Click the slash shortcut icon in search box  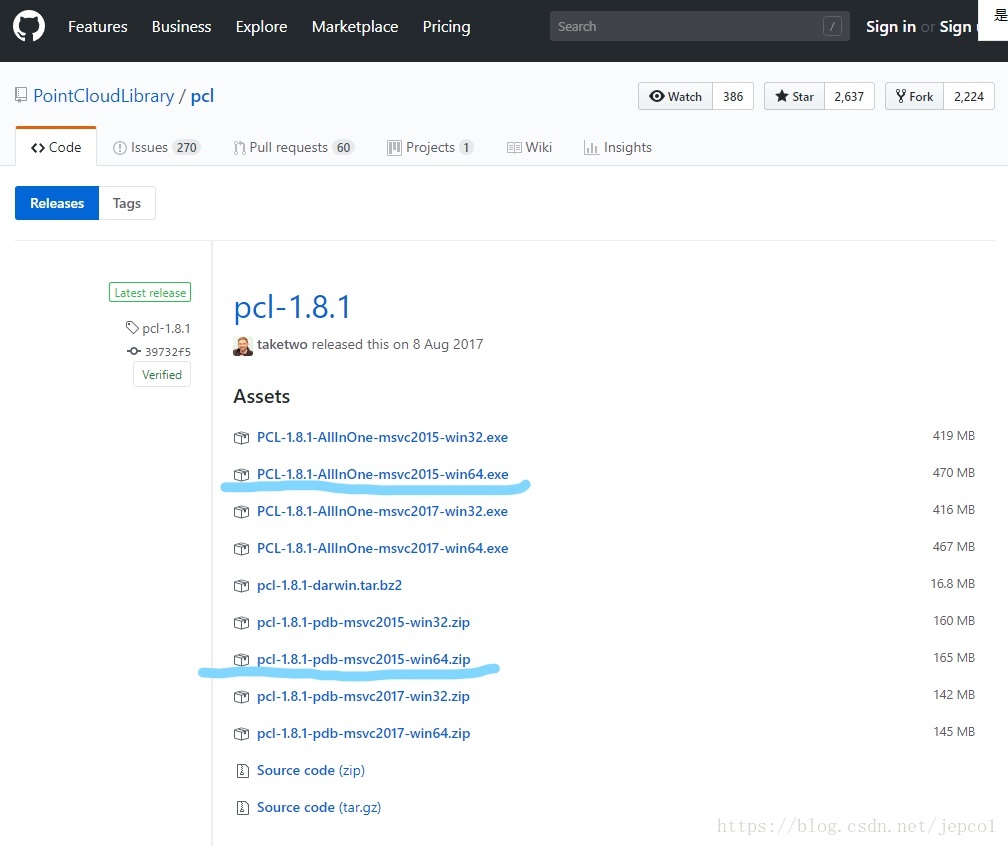832,26
